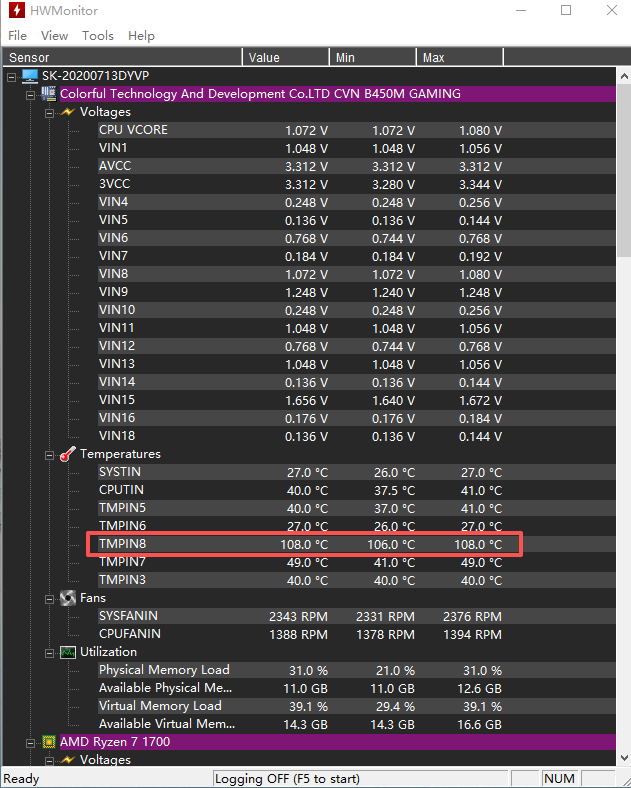Minimize the HWMonitor window
The width and height of the screenshot is (631, 788).
pyautogui.click(x=521, y=11)
